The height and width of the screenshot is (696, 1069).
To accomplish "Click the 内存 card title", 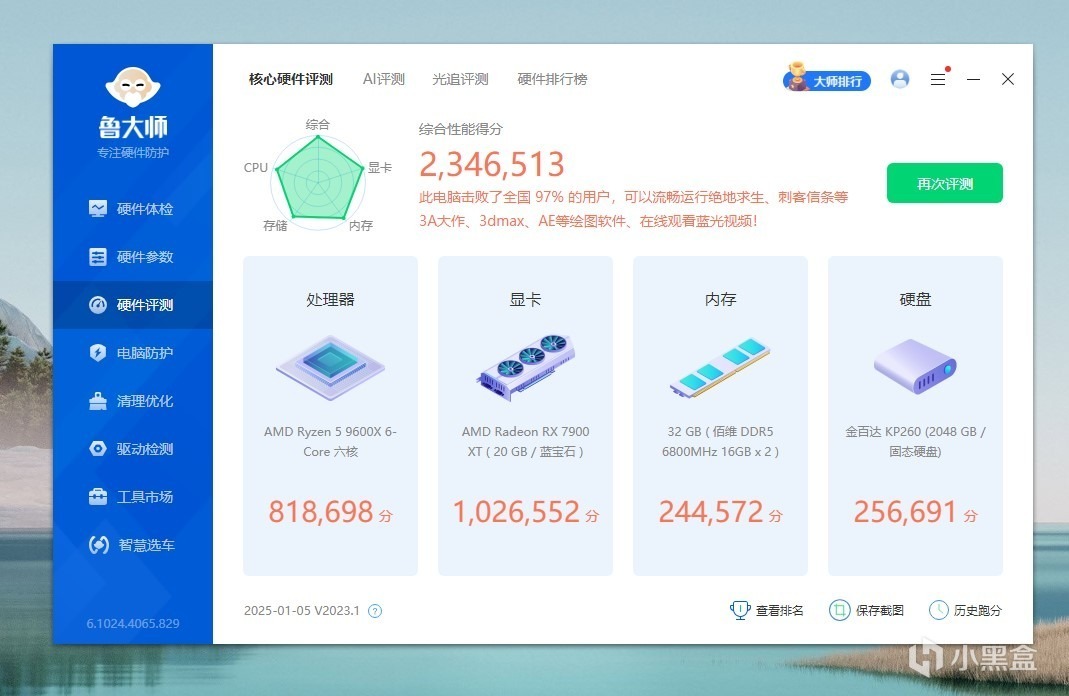I will 720,299.
